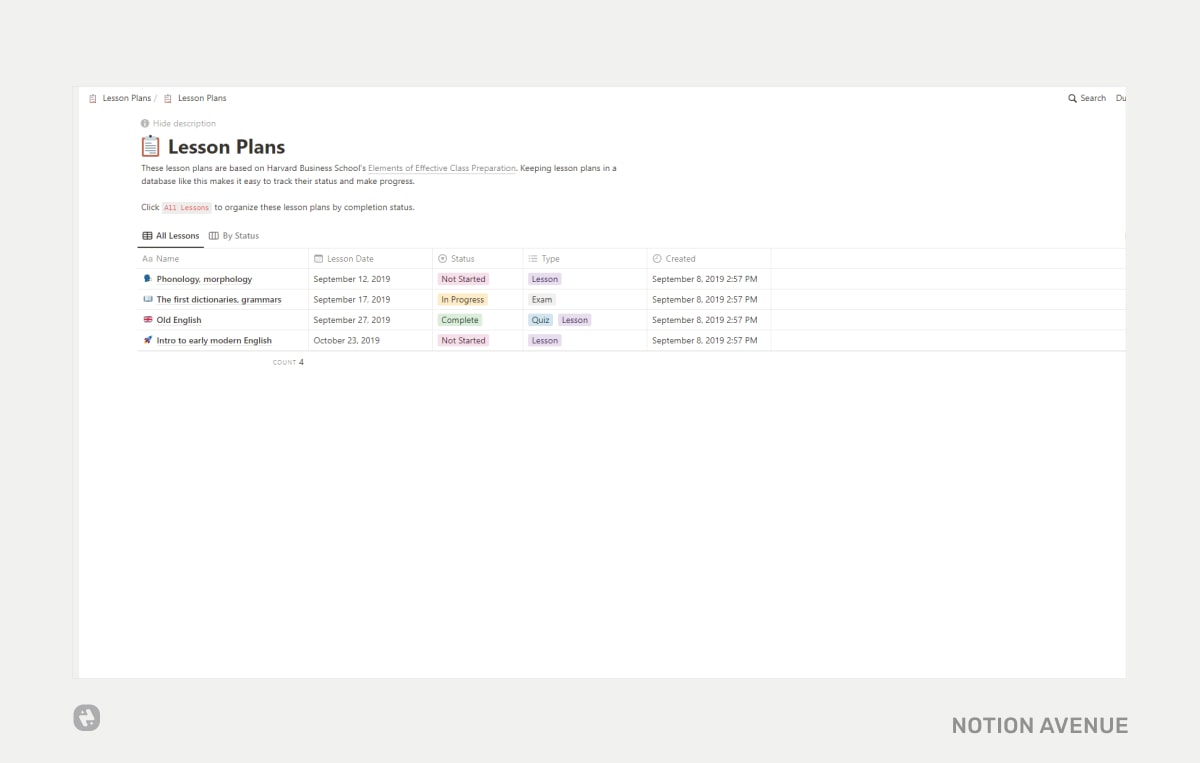Click the clock icon in Created column header
The height and width of the screenshot is (763, 1200).
(x=657, y=259)
